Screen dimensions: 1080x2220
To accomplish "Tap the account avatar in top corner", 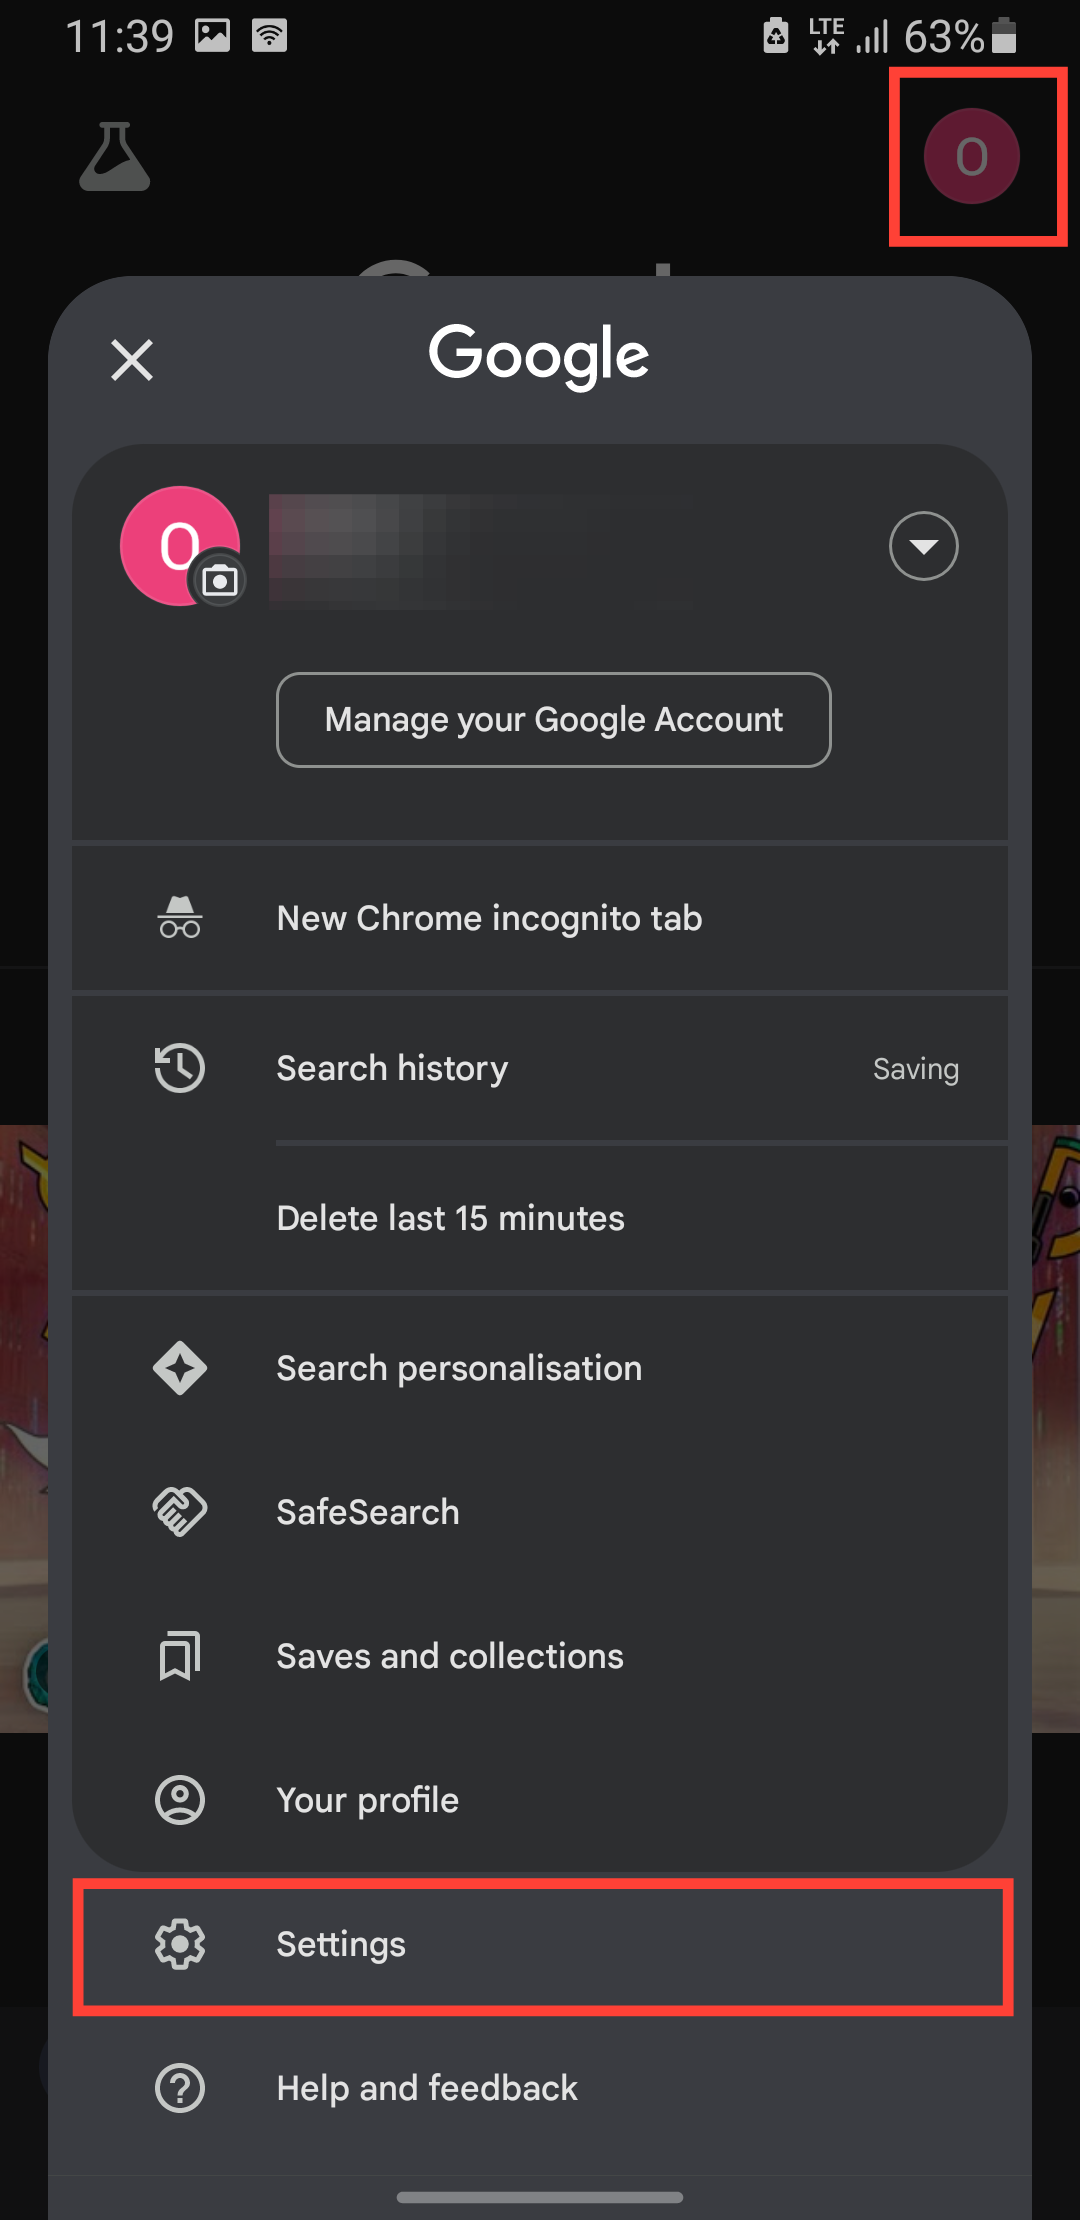I will (971, 157).
